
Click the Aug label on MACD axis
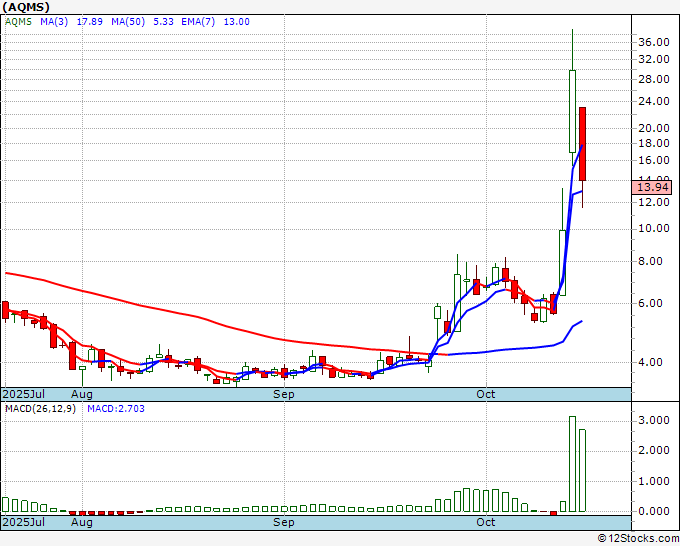pos(82,522)
